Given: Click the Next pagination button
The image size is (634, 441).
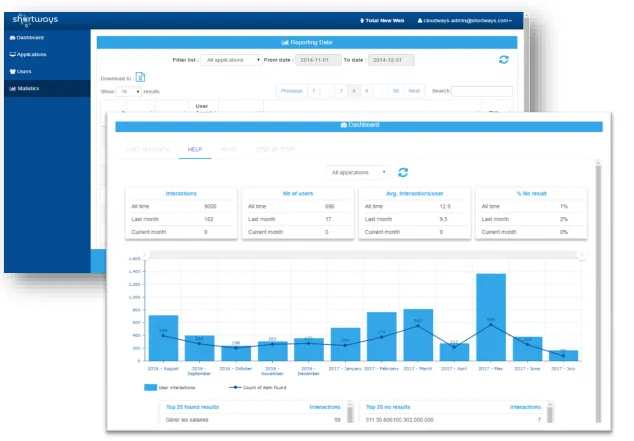Looking at the screenshot, I should click(x=414, y=91).
